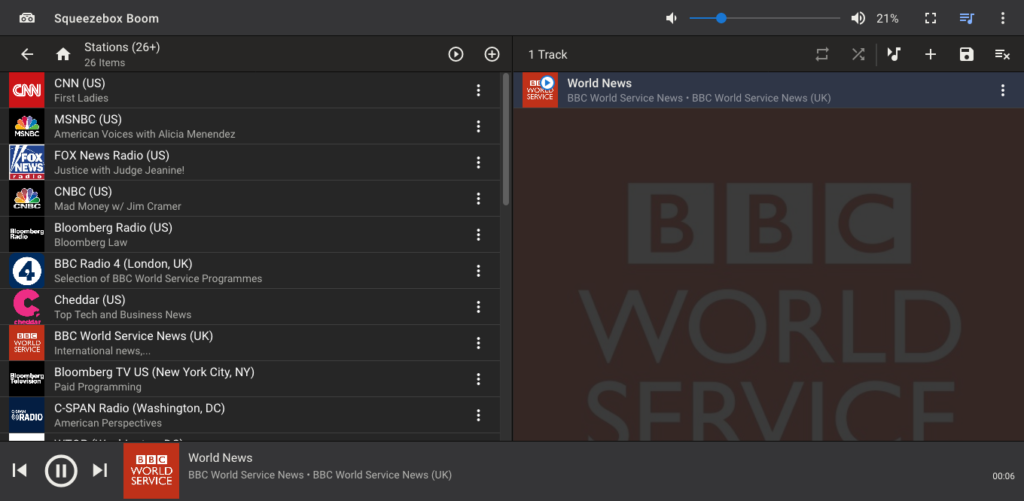
Task: Open the three-dot menu for Cheddar (US)
Action: 478,306
